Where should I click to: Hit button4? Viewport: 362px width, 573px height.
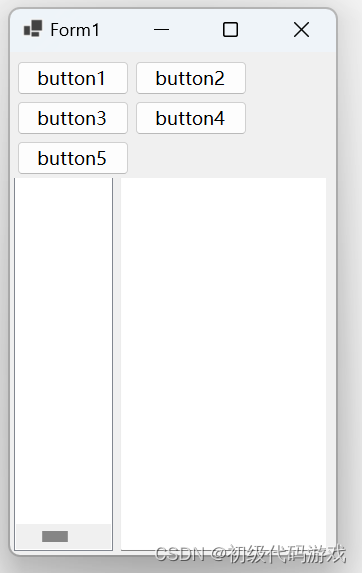[191, 118]
